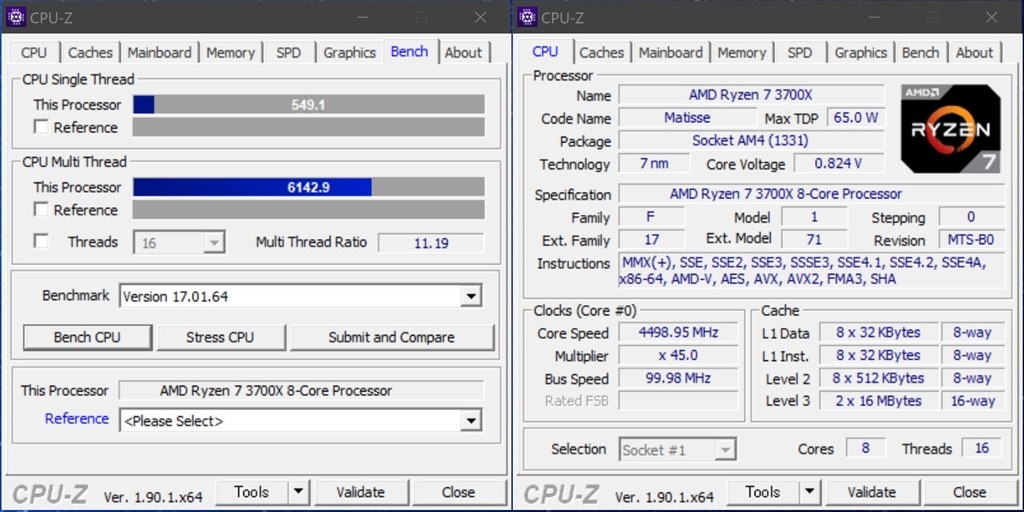Click the Code Name value Matisse
The width and height of the screenshot is (1024, 512).
tap(687, 118)
